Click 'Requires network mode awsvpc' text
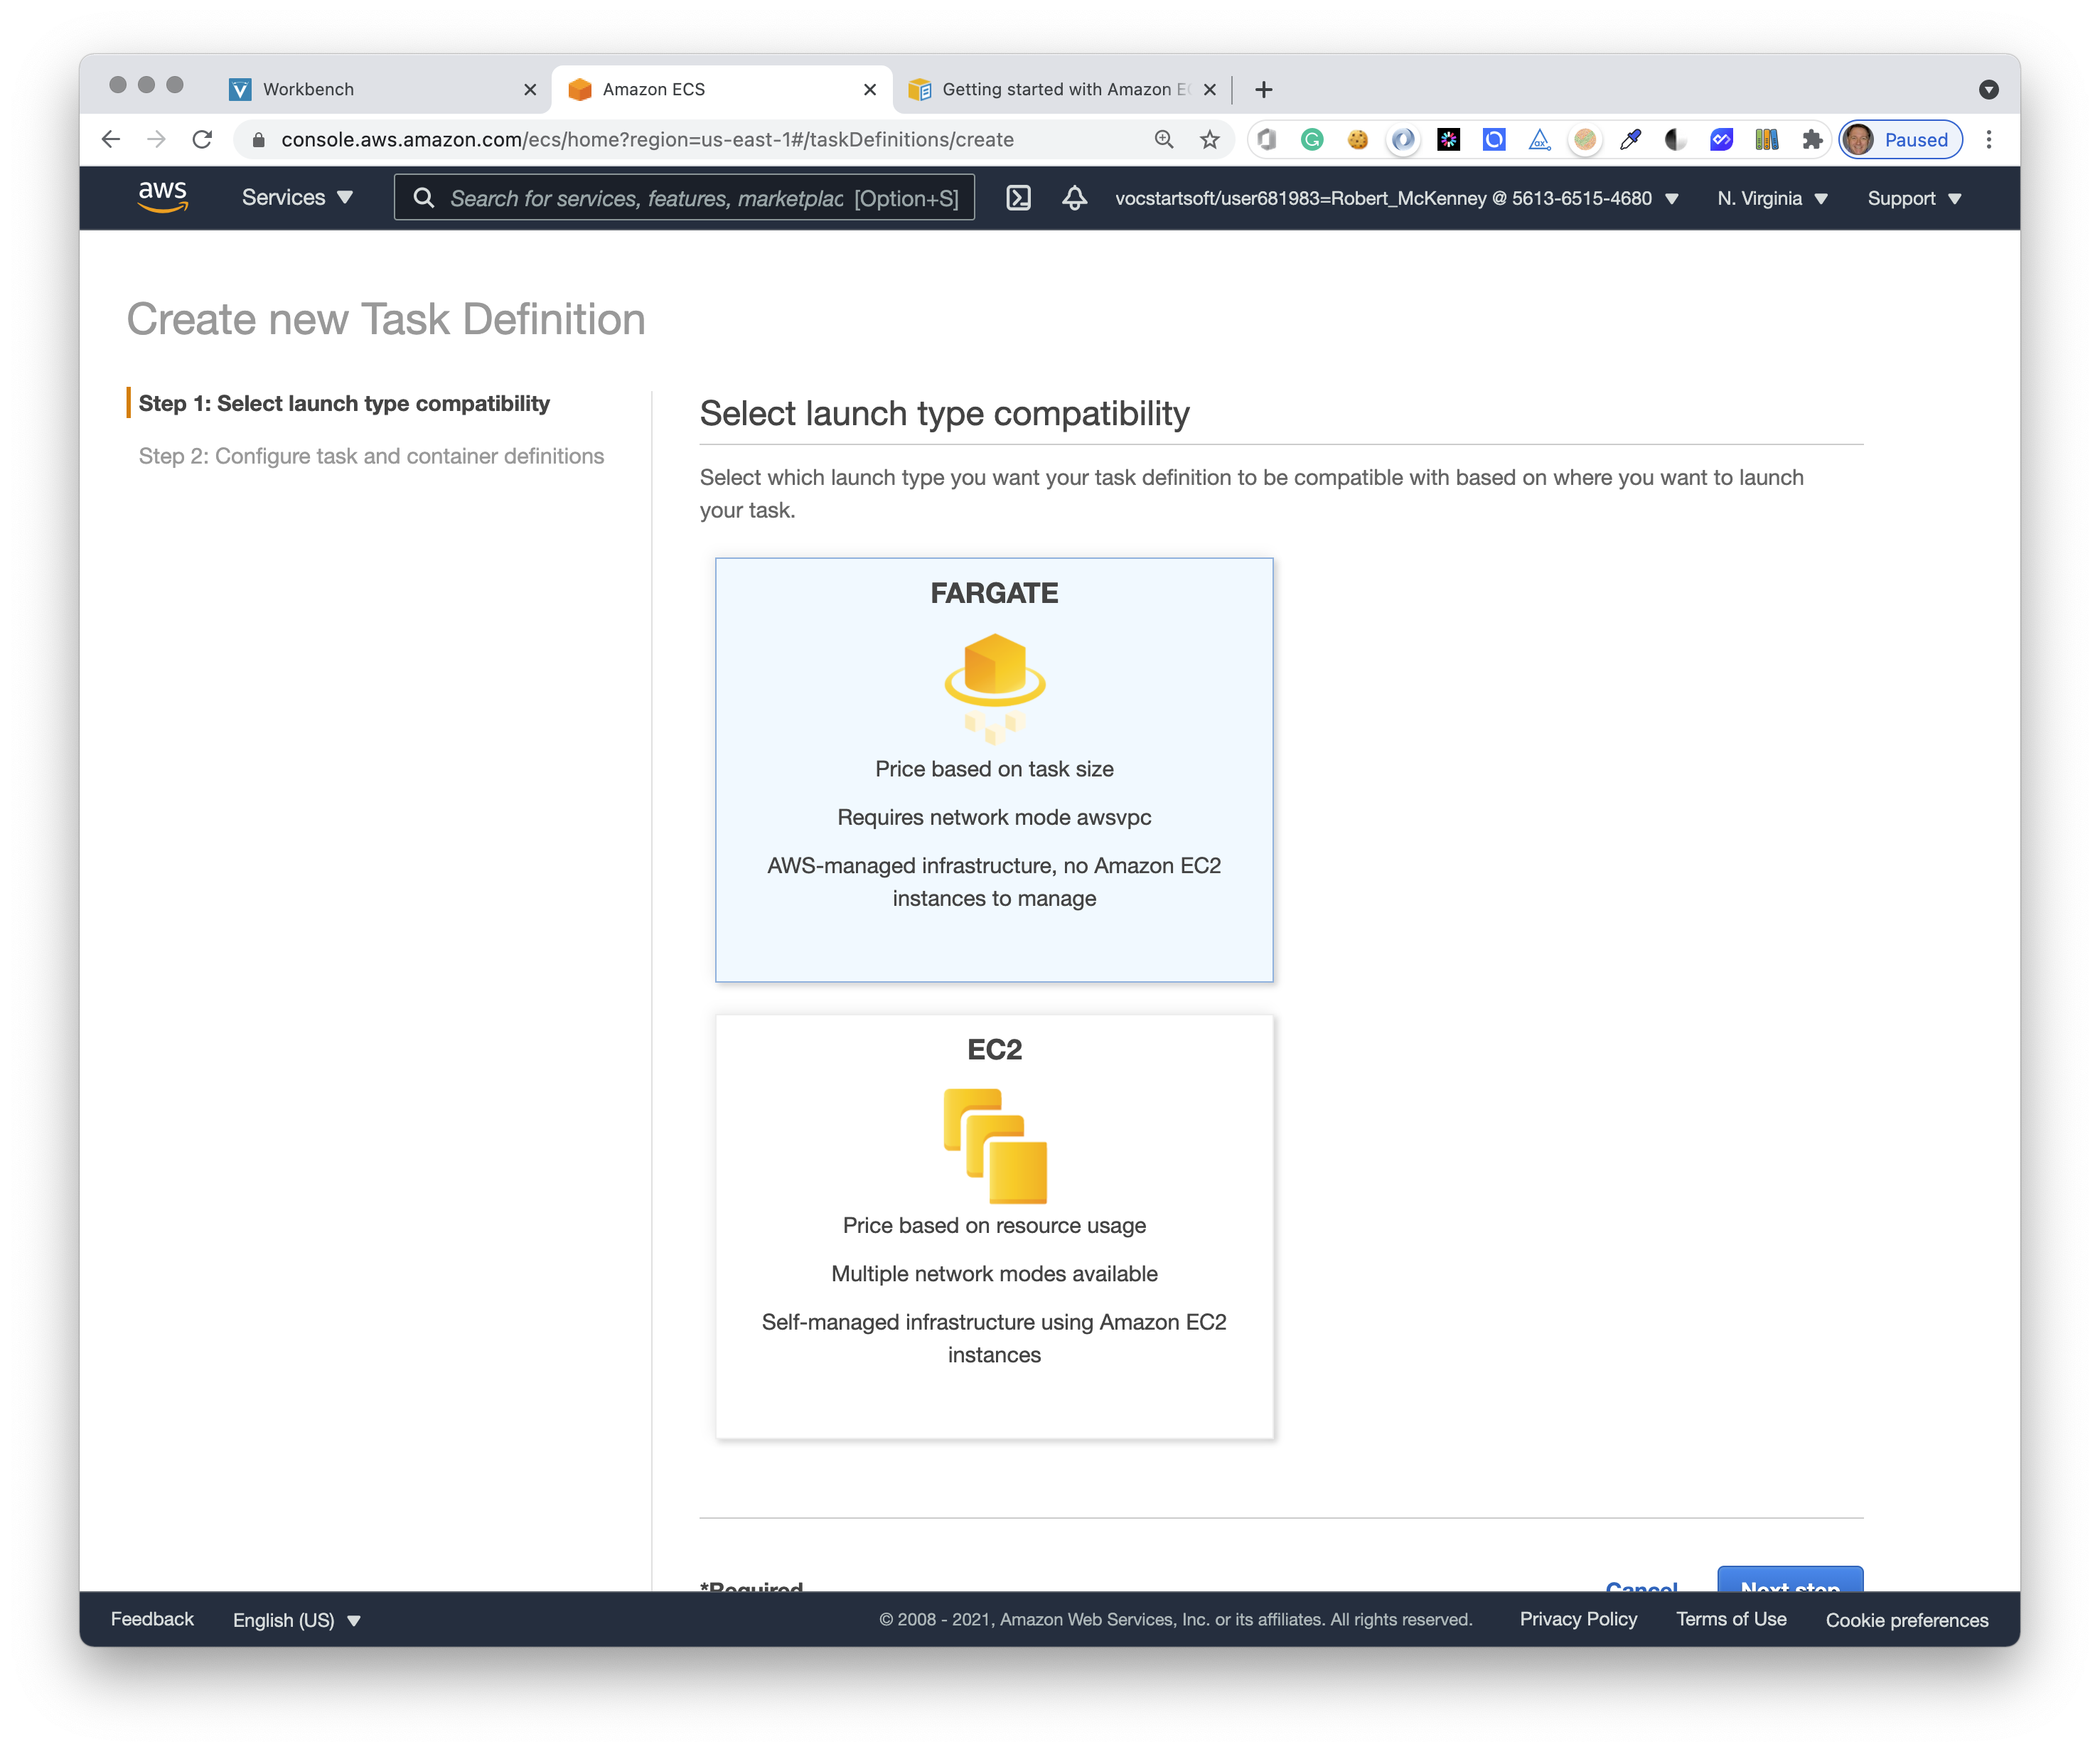2100x1752 pixels. 994,817
